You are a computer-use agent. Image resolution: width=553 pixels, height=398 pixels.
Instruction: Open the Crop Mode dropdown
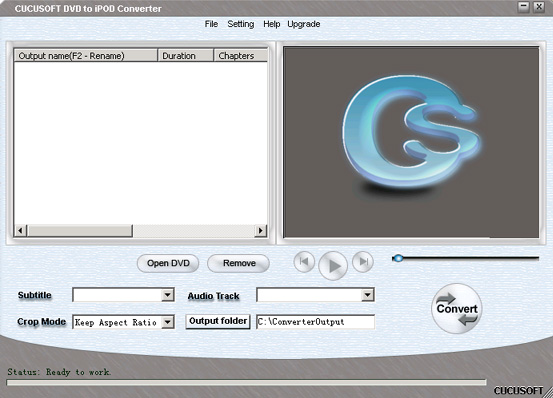point(168,322)
